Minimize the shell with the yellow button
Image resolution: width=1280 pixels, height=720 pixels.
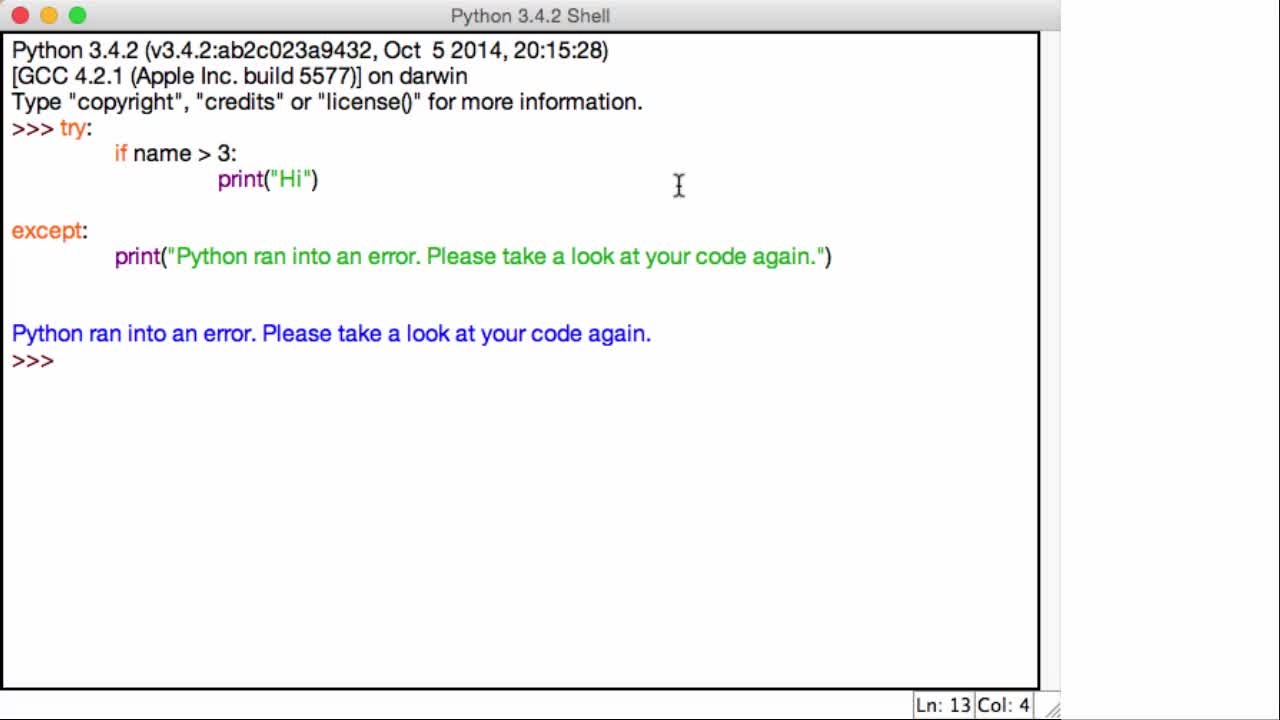[x=49, y=15]
